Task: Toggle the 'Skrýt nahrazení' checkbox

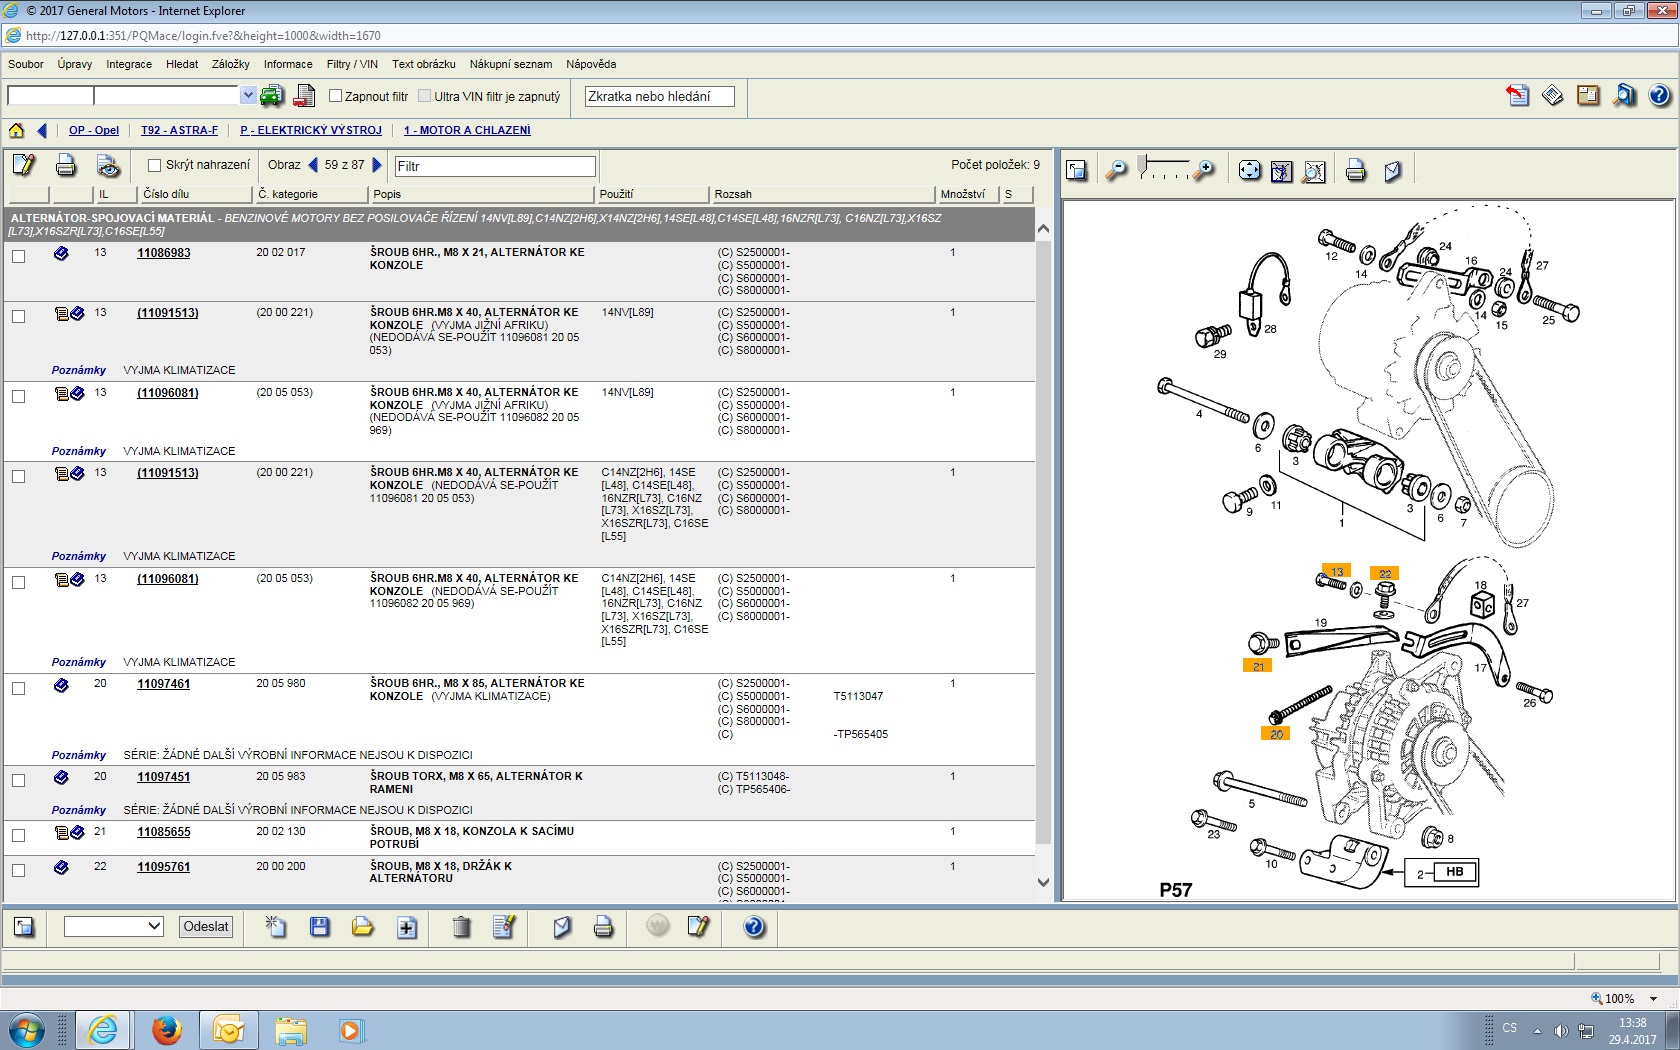Action: pos(154,165)
